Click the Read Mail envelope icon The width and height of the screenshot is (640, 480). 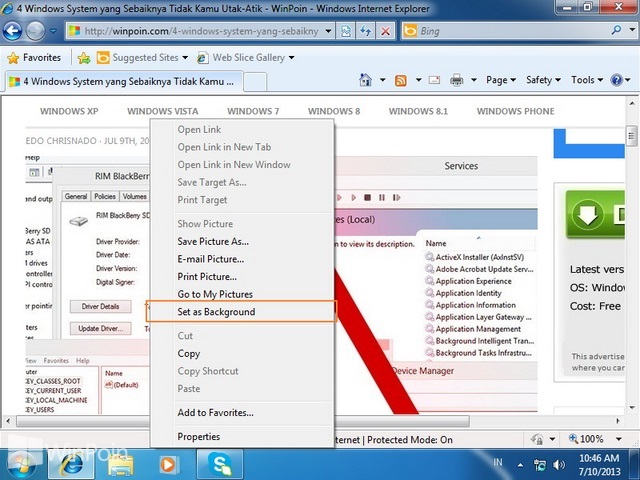[434, 80]
